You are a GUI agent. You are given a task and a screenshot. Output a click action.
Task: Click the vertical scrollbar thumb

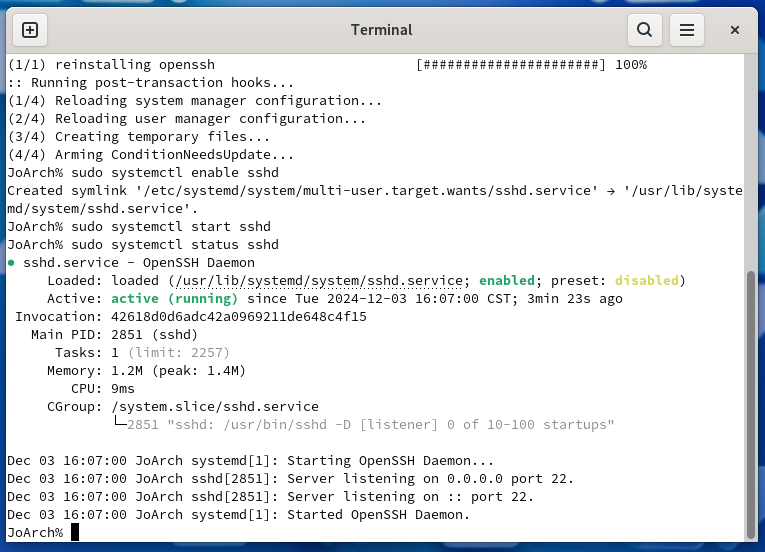(751, 400)
